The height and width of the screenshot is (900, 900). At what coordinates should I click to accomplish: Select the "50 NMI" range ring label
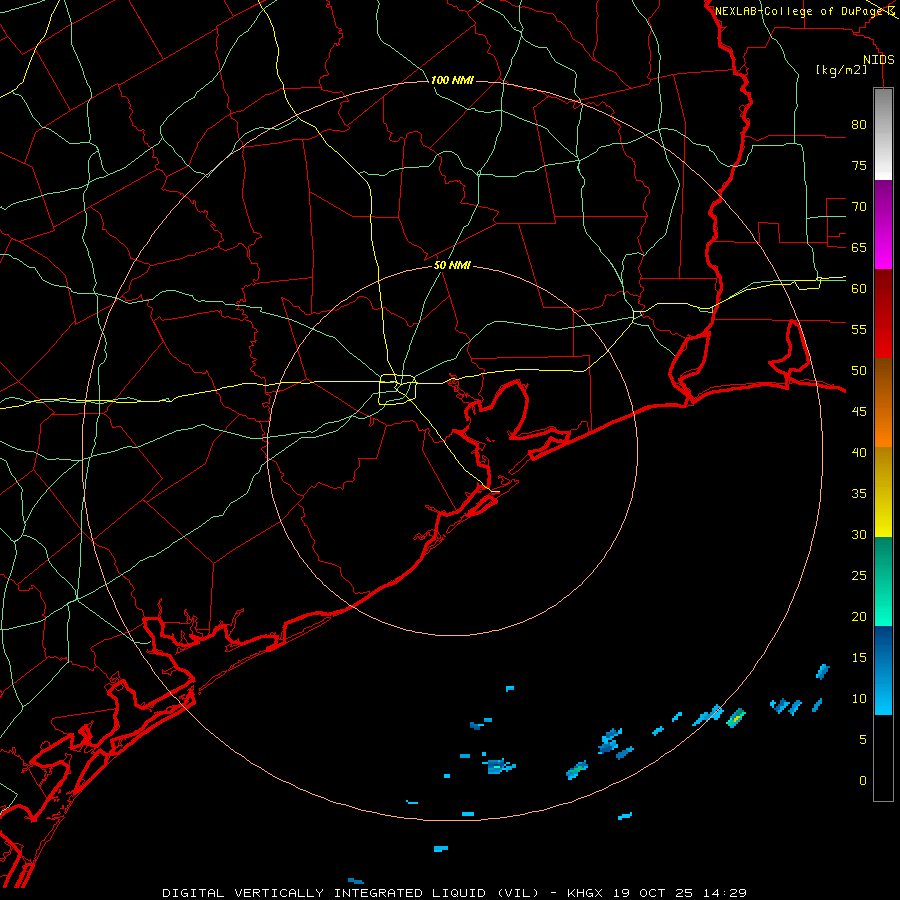[452, 265]
